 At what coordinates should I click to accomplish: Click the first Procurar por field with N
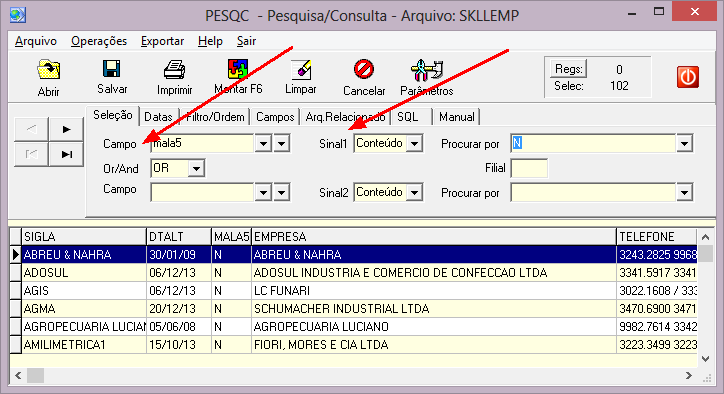(593, 144)
